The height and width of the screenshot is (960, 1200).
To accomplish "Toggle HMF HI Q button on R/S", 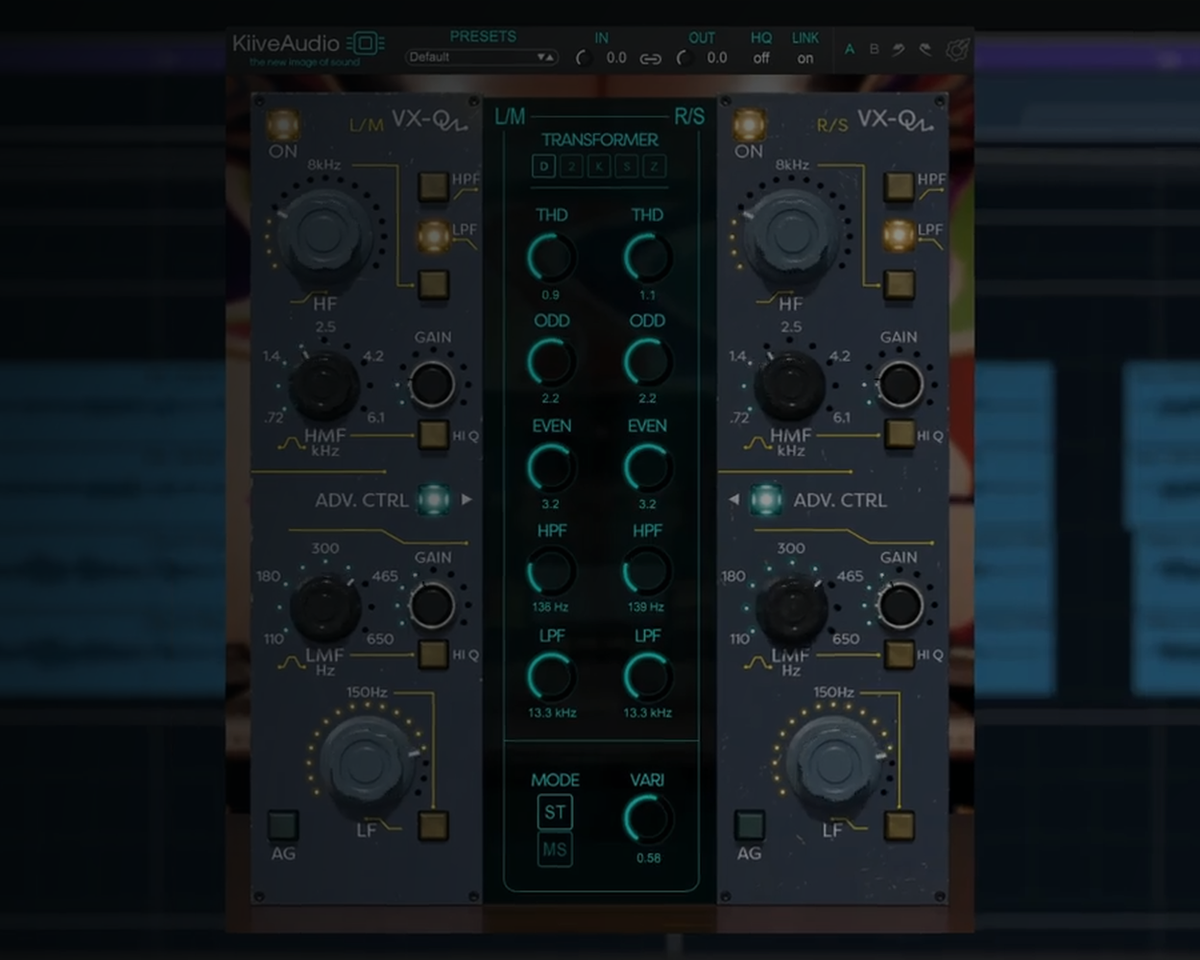I will tap(899, 434).
